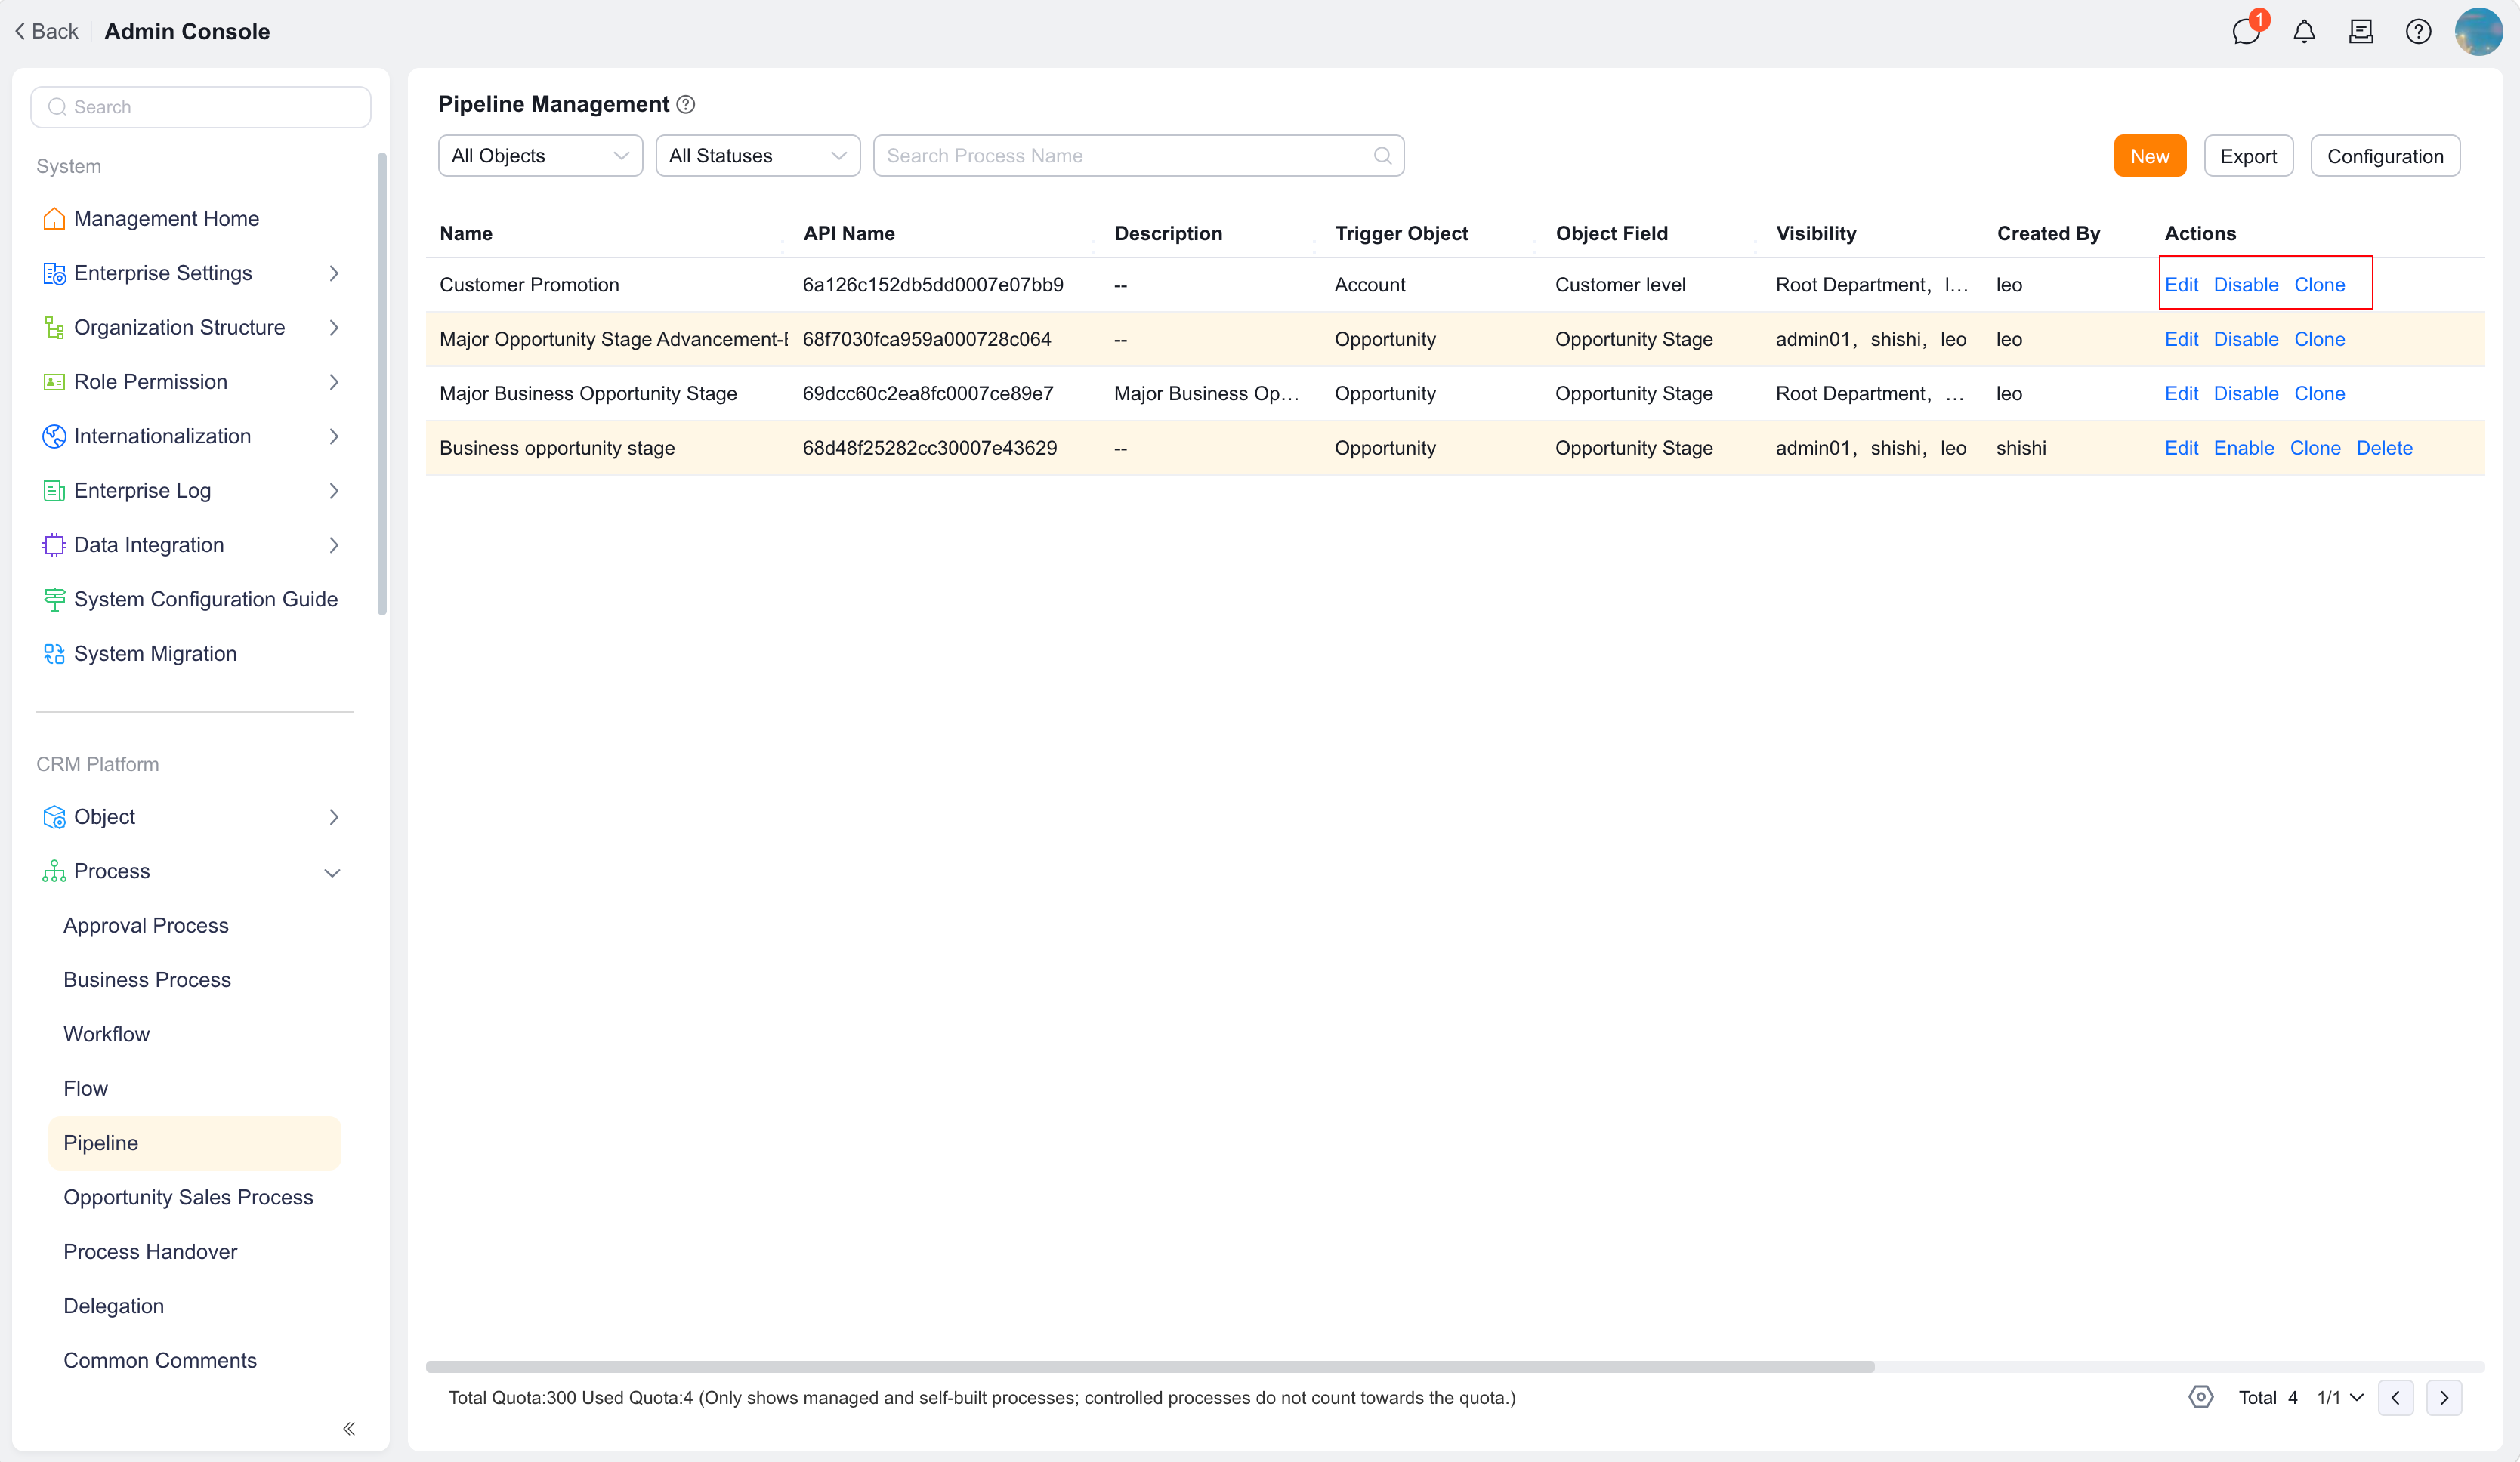The image size is (2520, 1462).
Task: Focus the Search Process Name field
Action: pos(1138,156)
